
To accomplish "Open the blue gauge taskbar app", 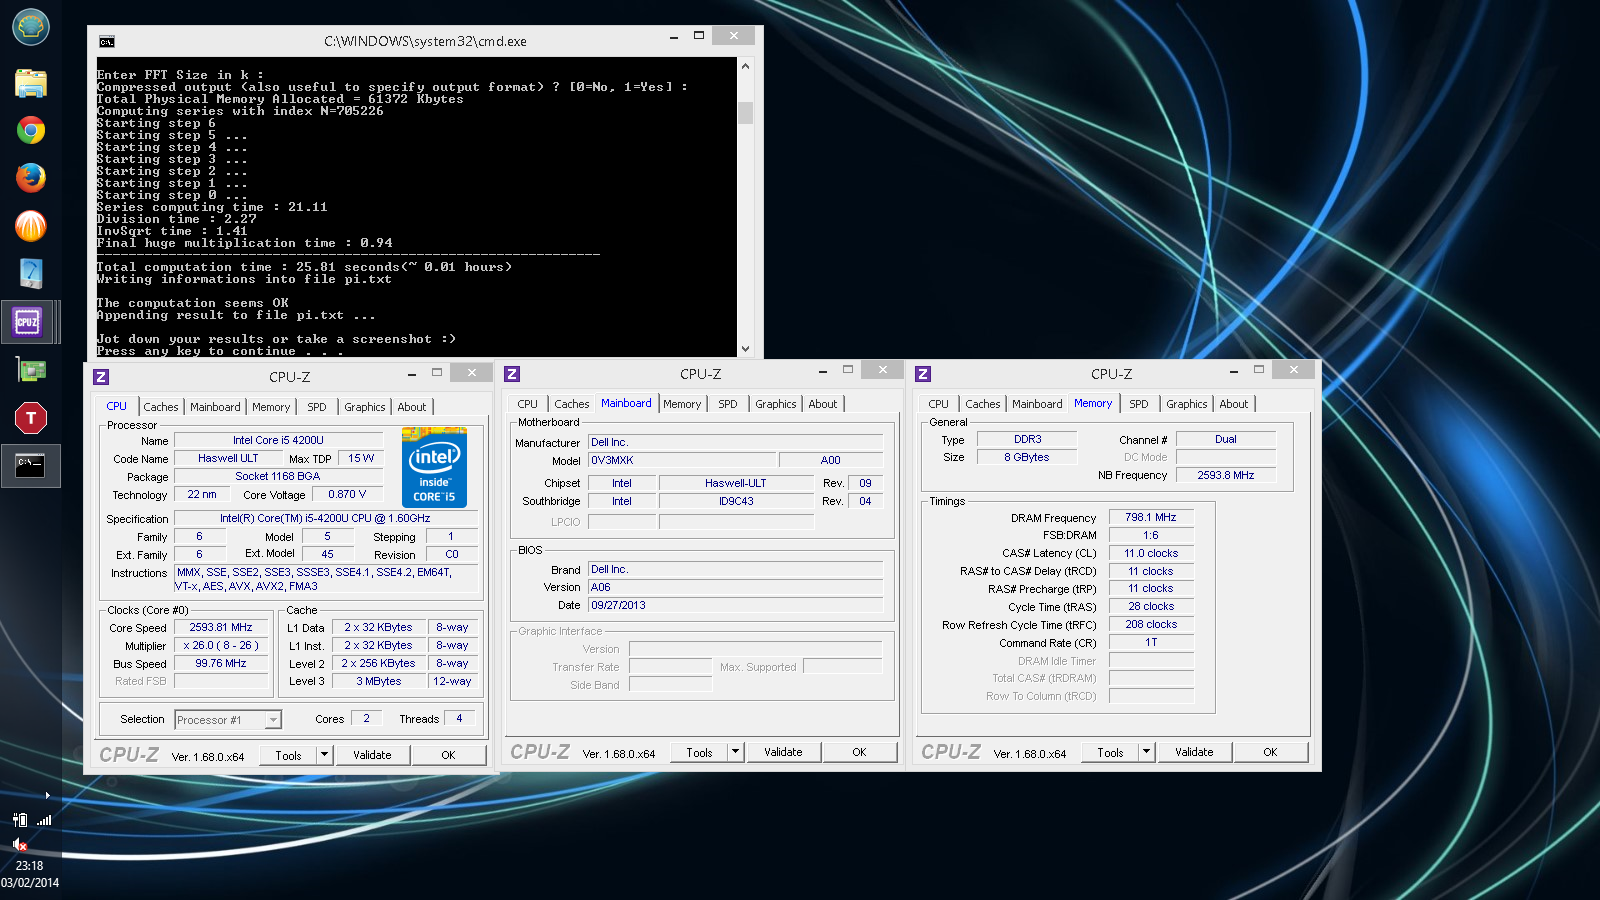I will pos(31,273).
